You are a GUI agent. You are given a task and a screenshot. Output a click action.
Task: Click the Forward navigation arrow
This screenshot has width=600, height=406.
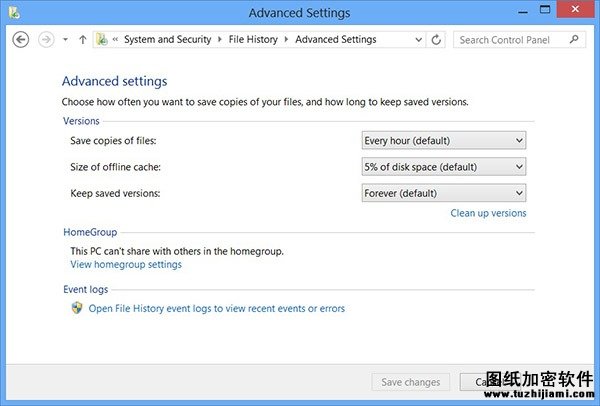click(46, 39)
